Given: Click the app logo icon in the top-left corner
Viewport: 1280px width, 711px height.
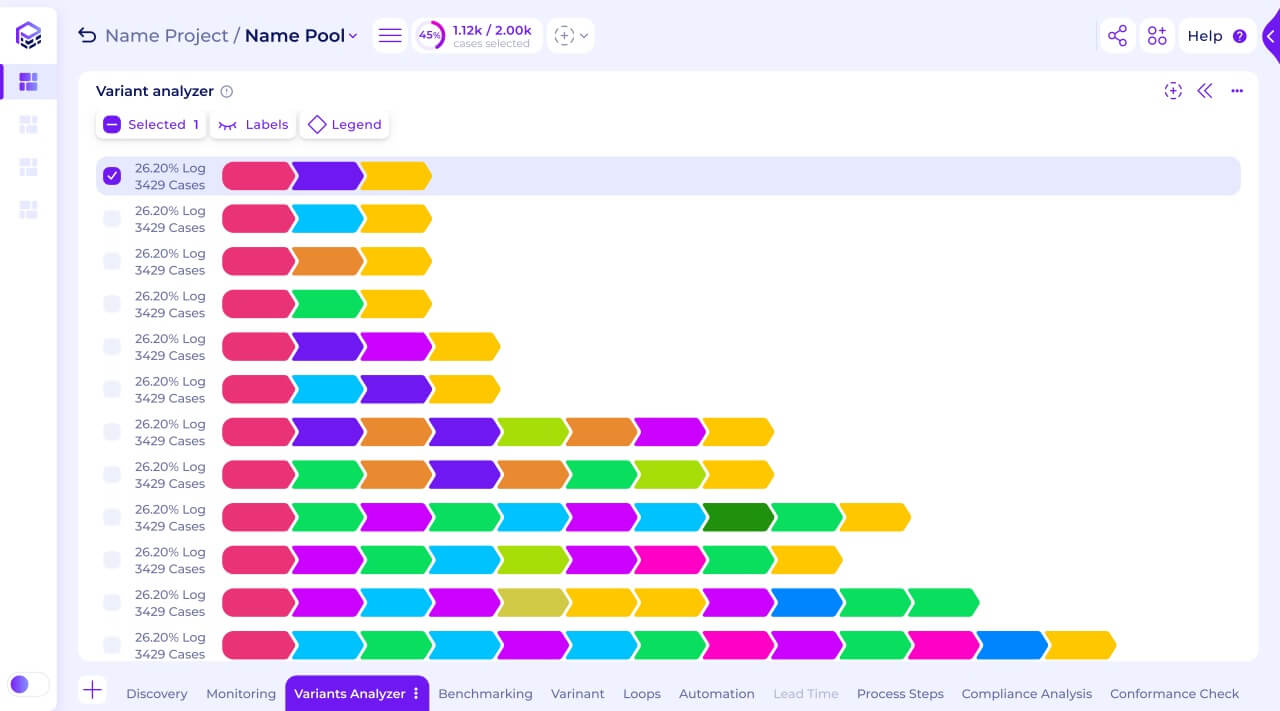Looking at the screenshot, I should [29, 35].
